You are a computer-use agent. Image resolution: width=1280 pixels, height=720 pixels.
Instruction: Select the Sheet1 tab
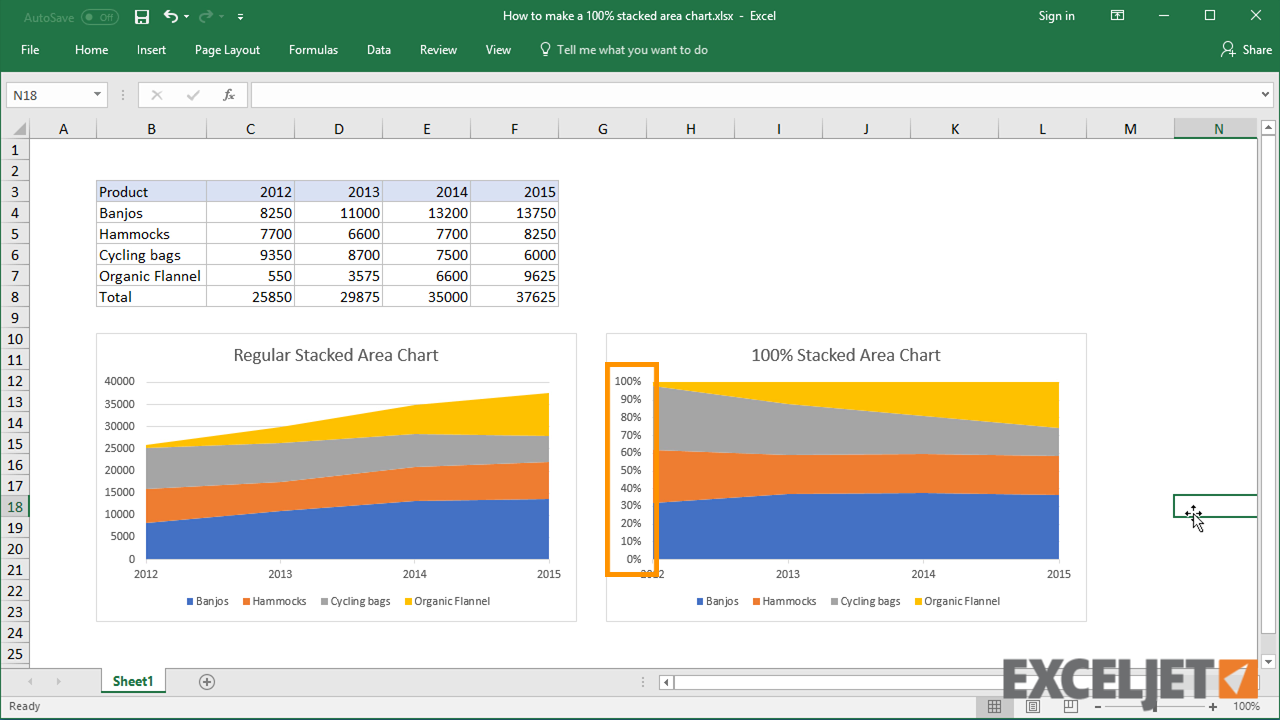coord(133,682)
